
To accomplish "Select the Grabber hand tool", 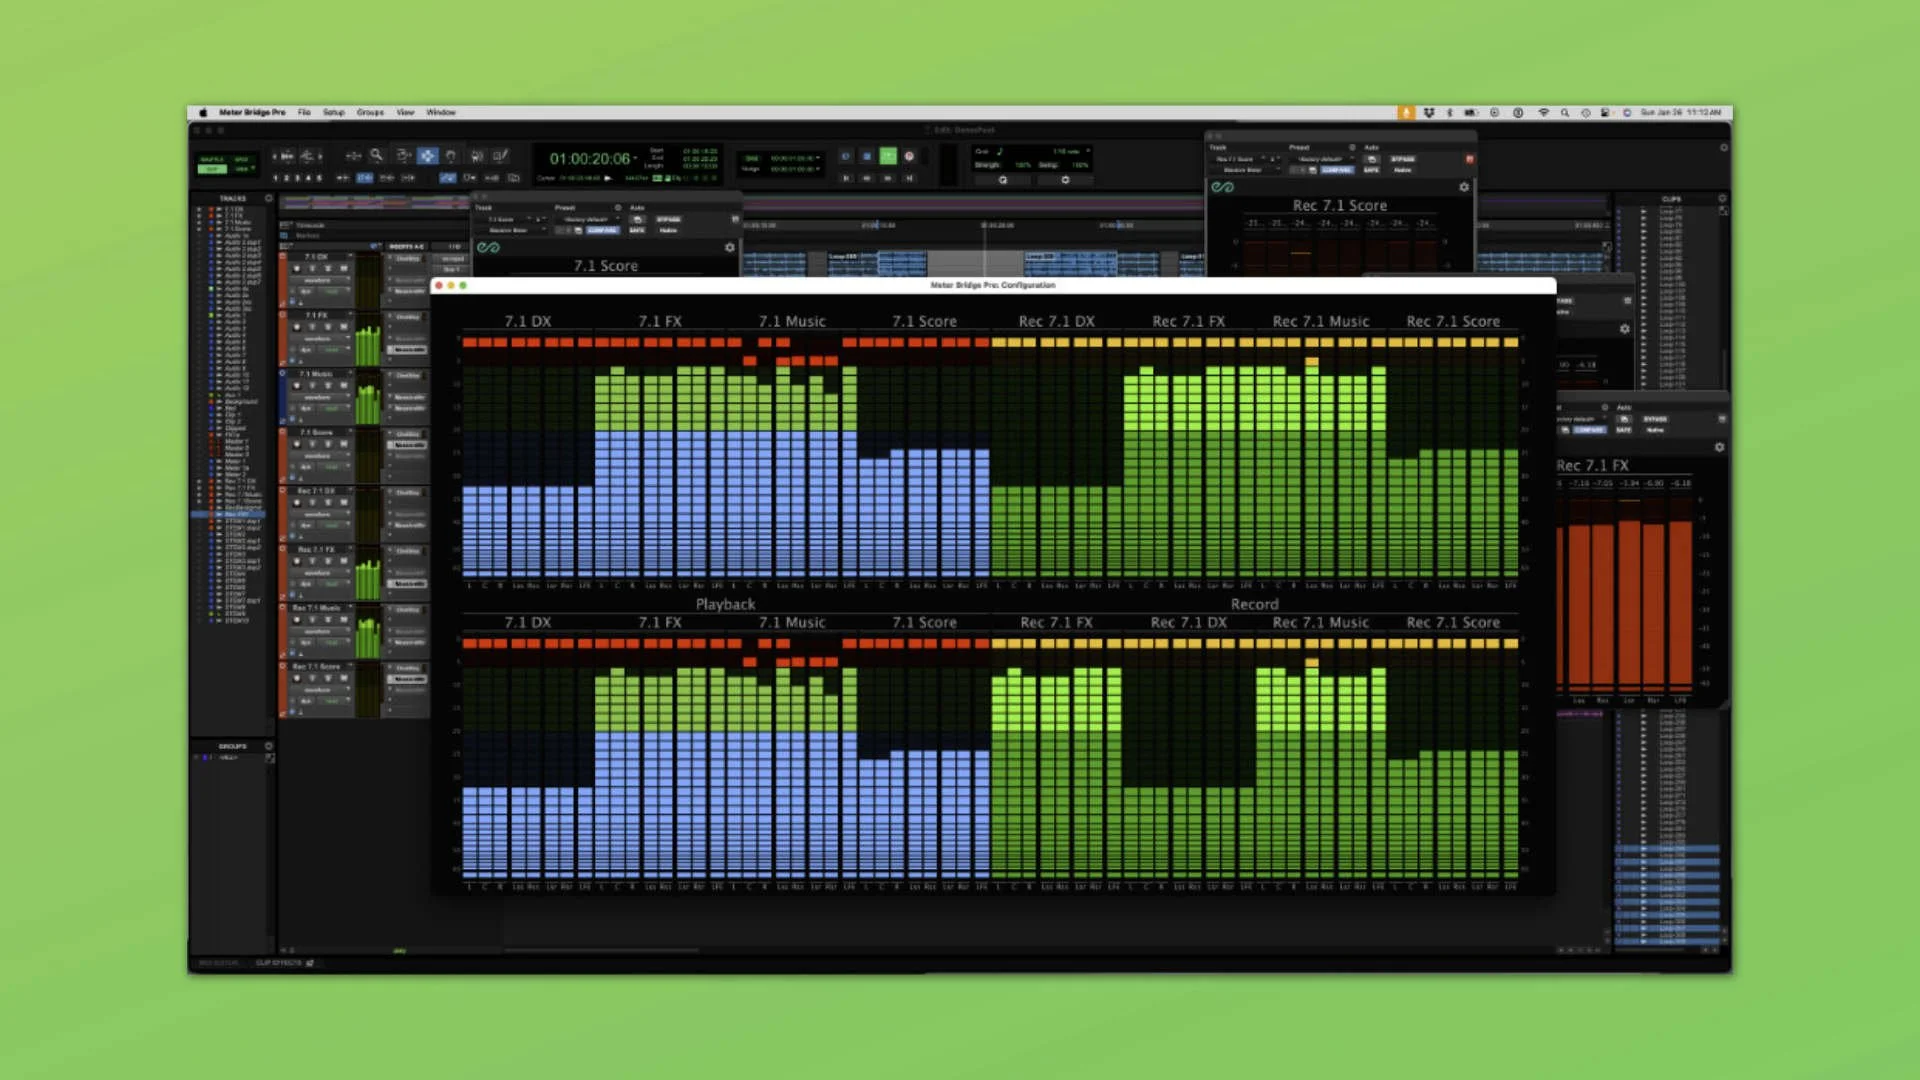I will point(451,155).
